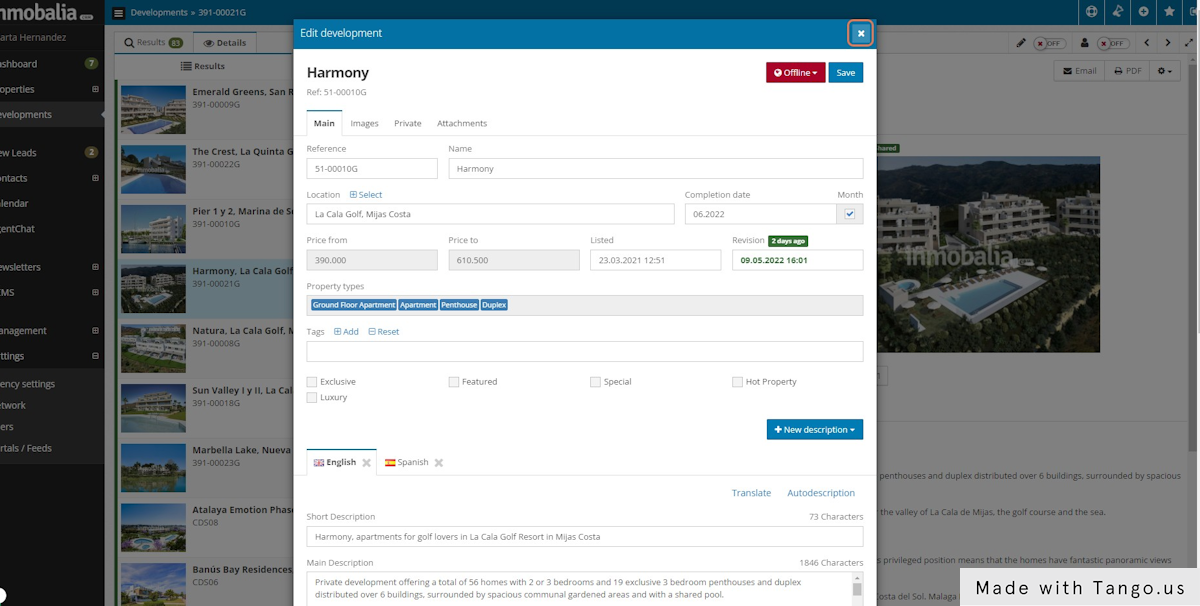This screenshot has height=606, width=1200.
Task: Close the Edit development dialog
Action: click(x=860, y=33)
